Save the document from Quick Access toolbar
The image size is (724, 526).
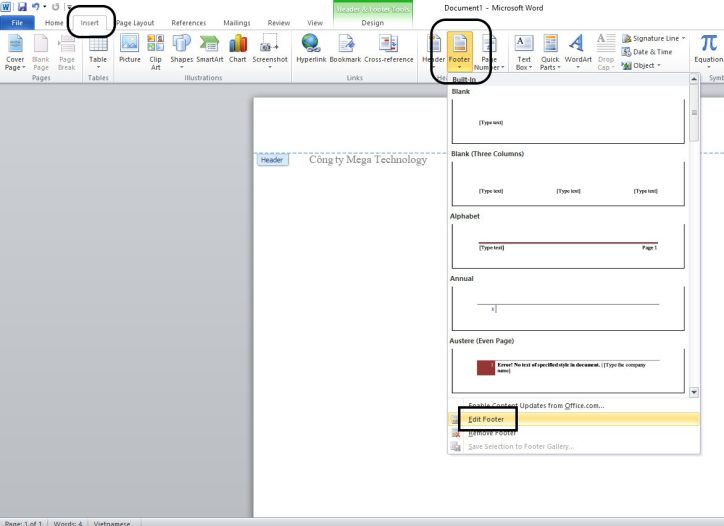click(22, 7)
